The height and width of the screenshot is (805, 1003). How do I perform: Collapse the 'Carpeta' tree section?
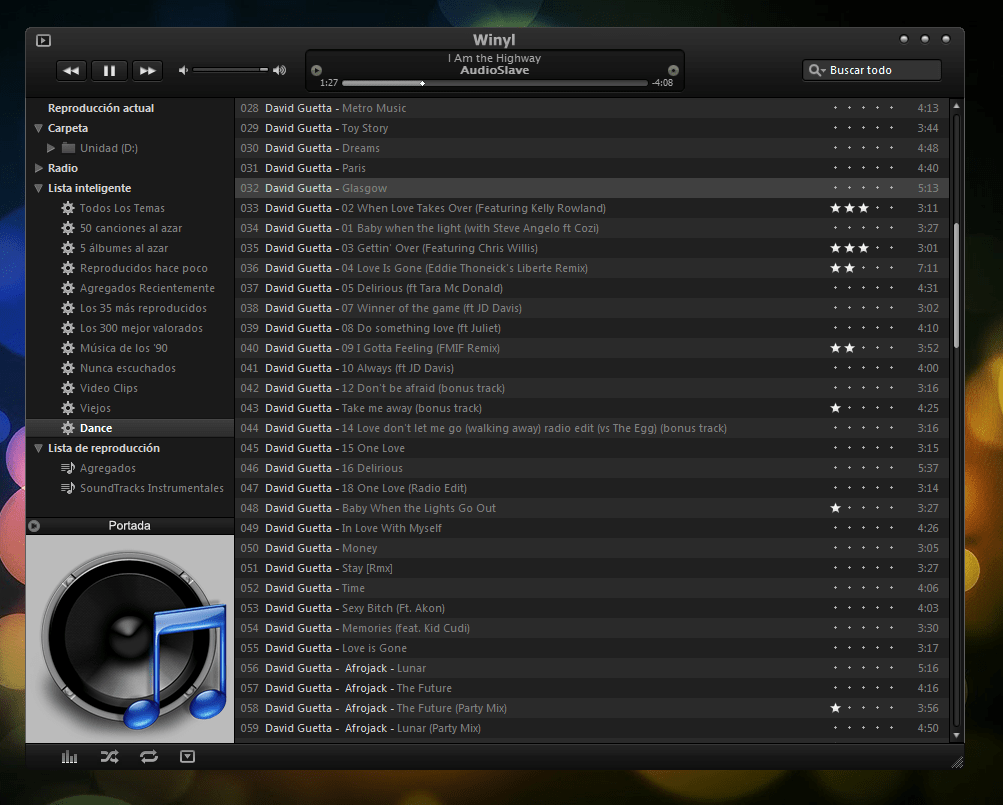click(36, 128)
